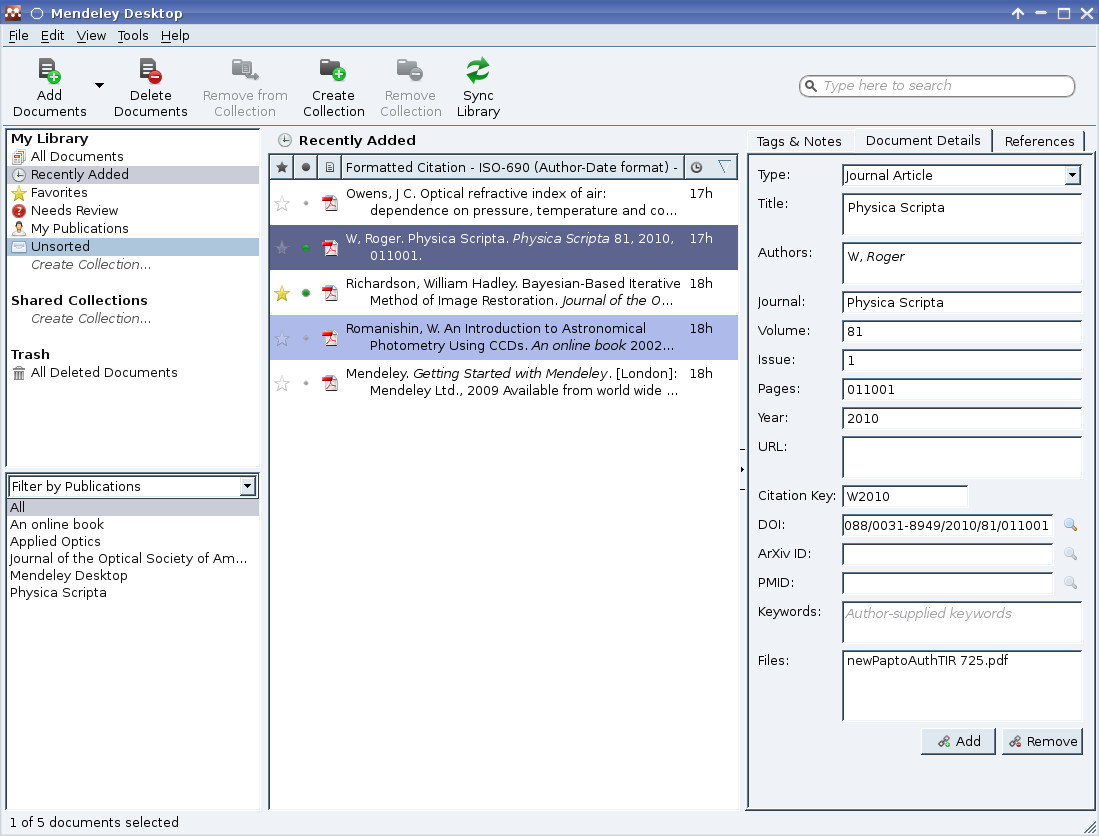1099x836 pixels.
Task: Open the Edit menu
Action: point(52,36)
